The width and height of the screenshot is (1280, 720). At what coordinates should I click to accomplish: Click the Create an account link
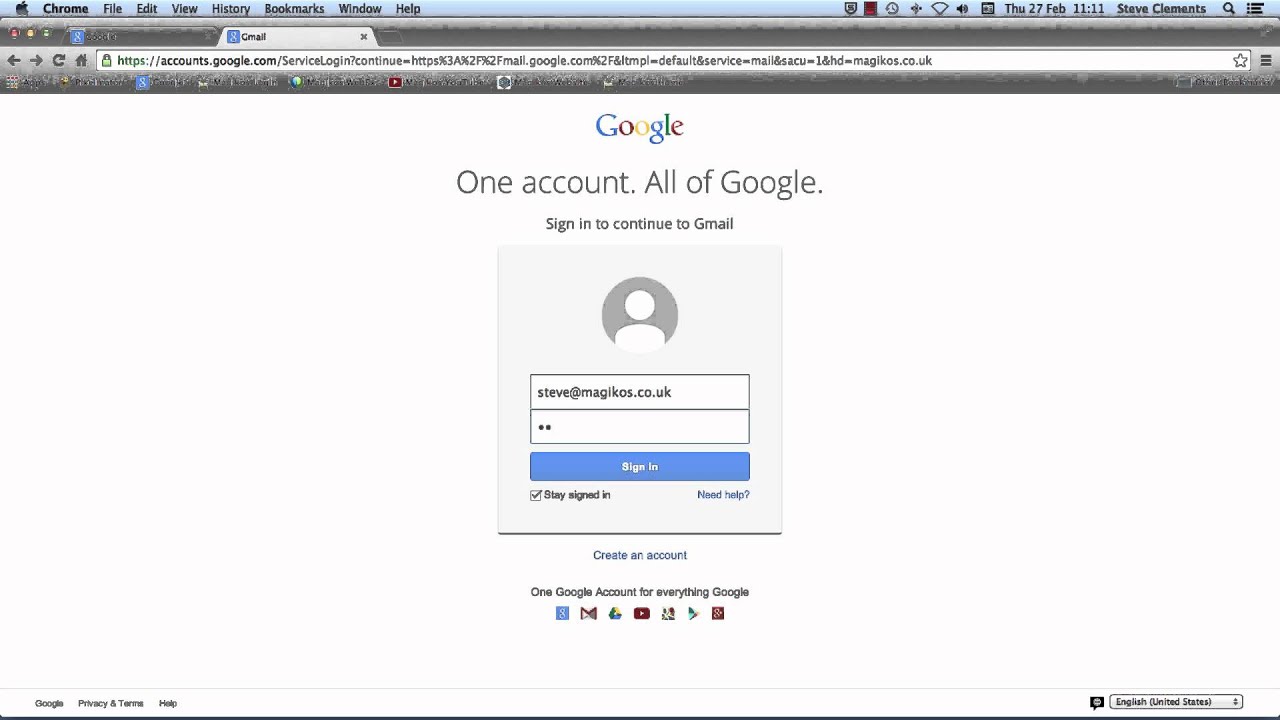click(x=640, y=555)
